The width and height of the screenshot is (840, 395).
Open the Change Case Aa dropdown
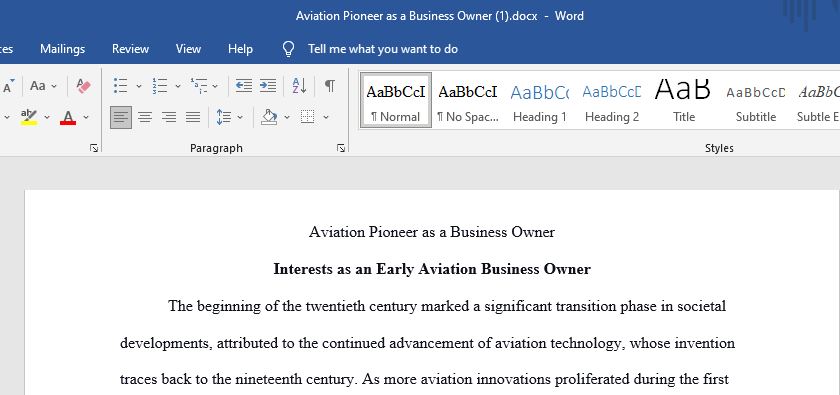pyautogui.click(x=43, y=86)
